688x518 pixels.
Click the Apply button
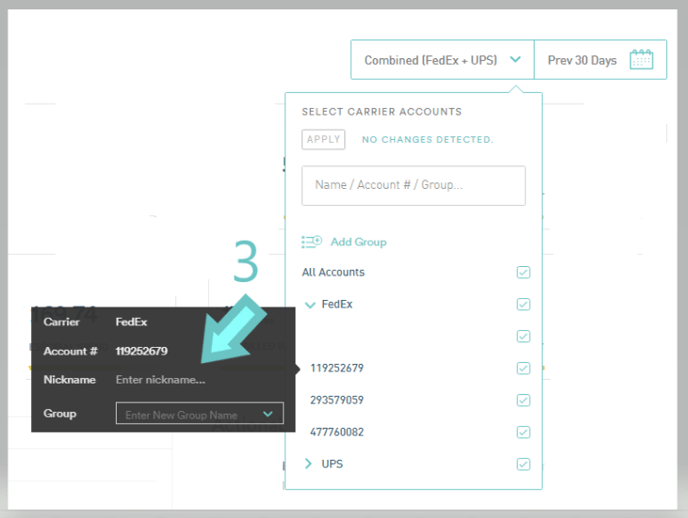click(x=323, y=139)
